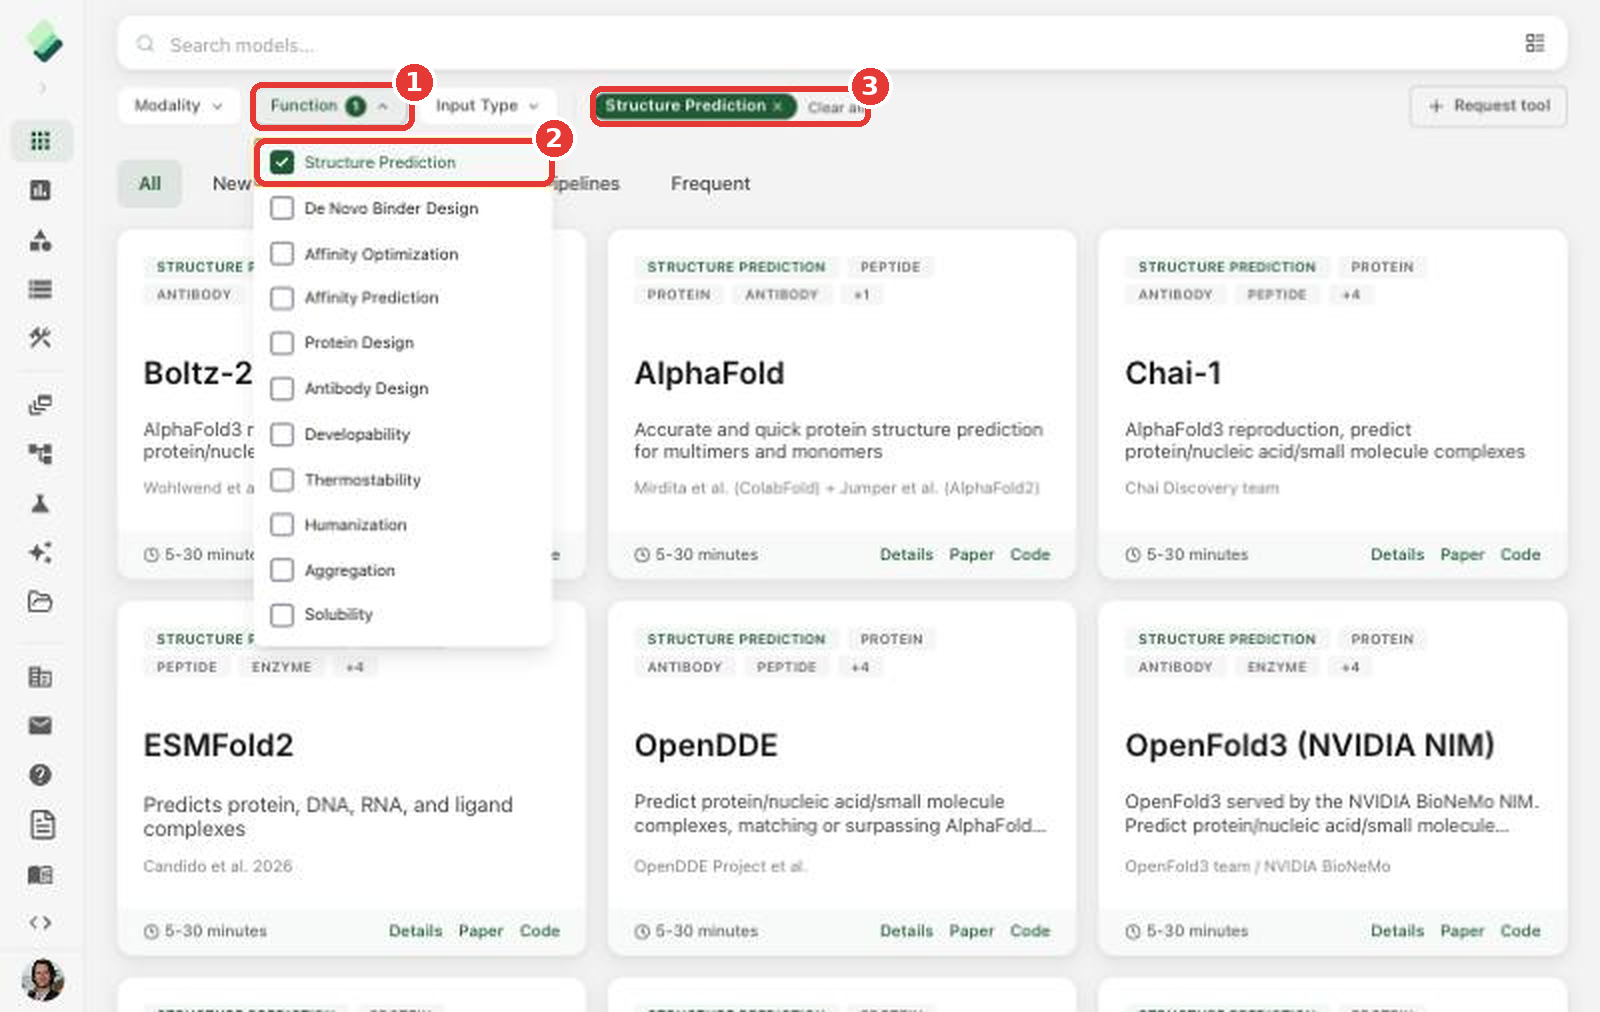This screenshot has height=1012, width=1600.
Task: Open the mail envelope sidebar icon
Action: click(41, 726)
